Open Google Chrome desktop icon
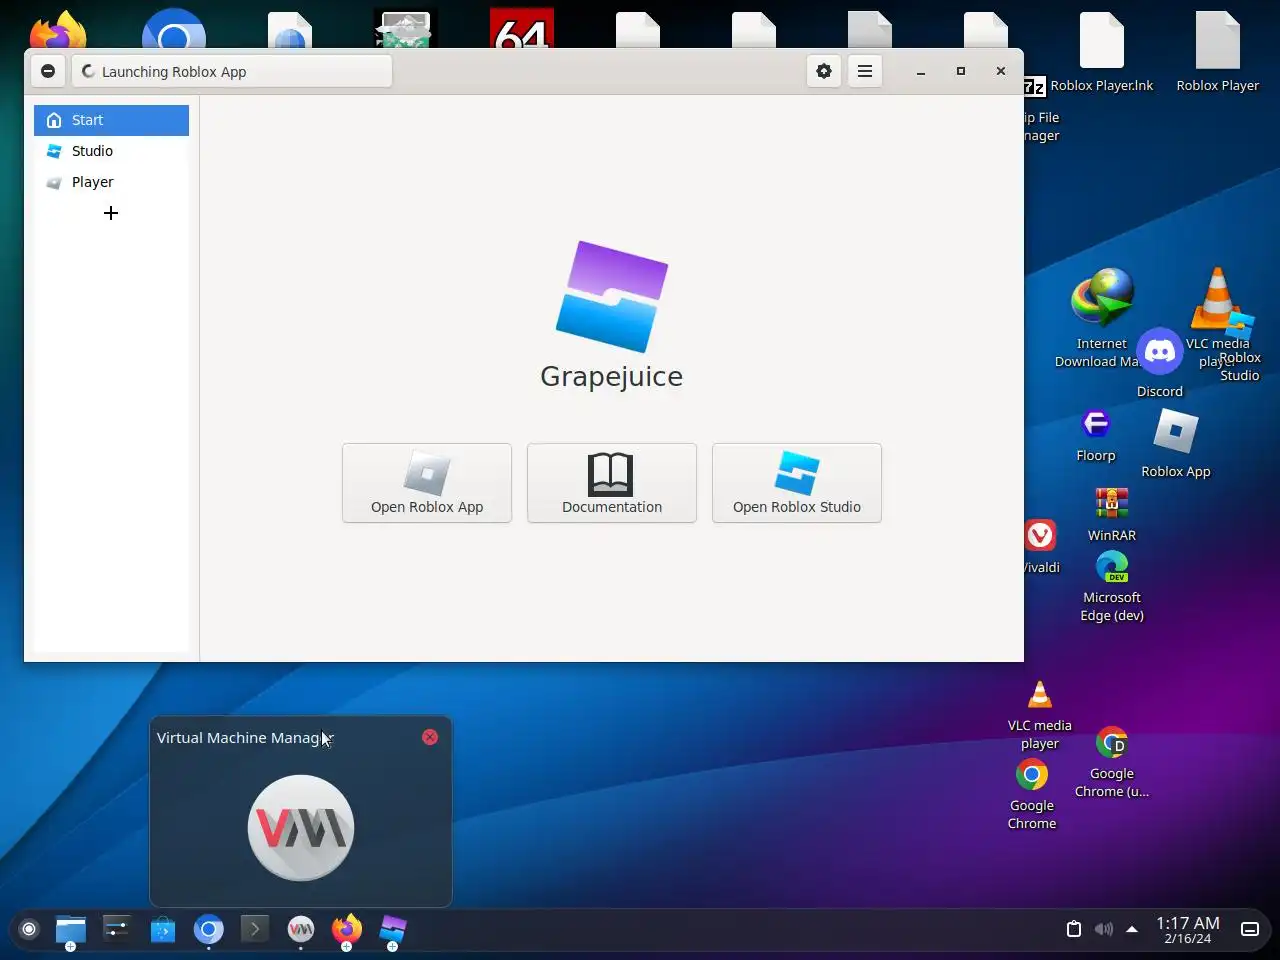This screenshot has height=960, width=1280. (1032, 794)
